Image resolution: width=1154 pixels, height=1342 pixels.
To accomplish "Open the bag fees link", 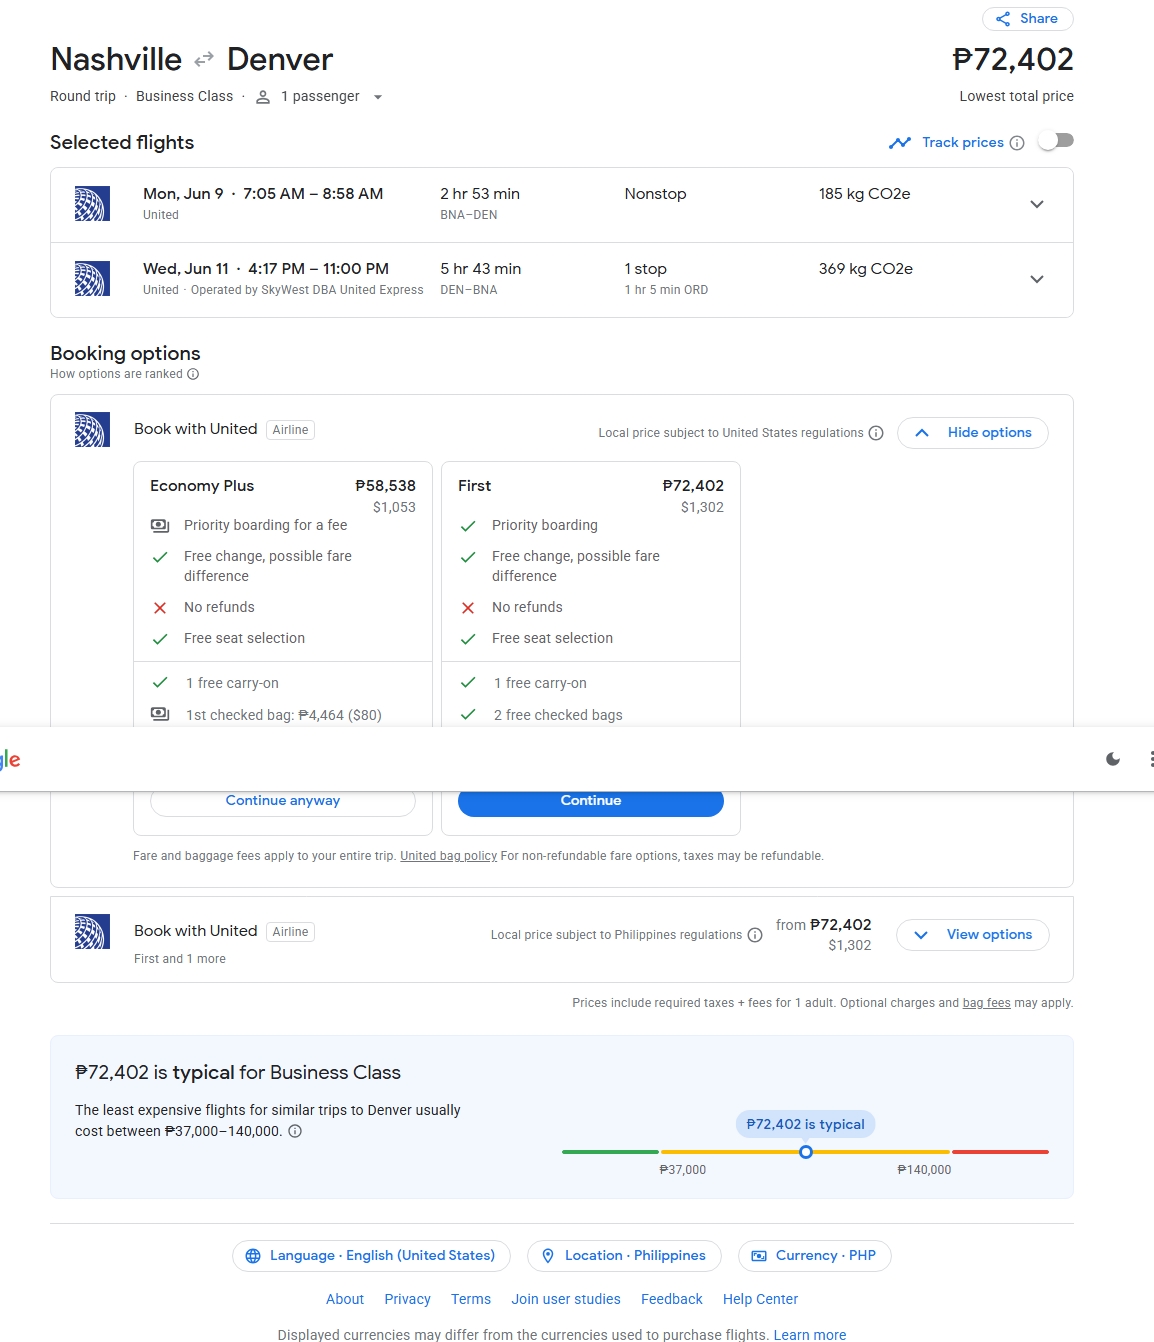I will tap(987, 1003).
